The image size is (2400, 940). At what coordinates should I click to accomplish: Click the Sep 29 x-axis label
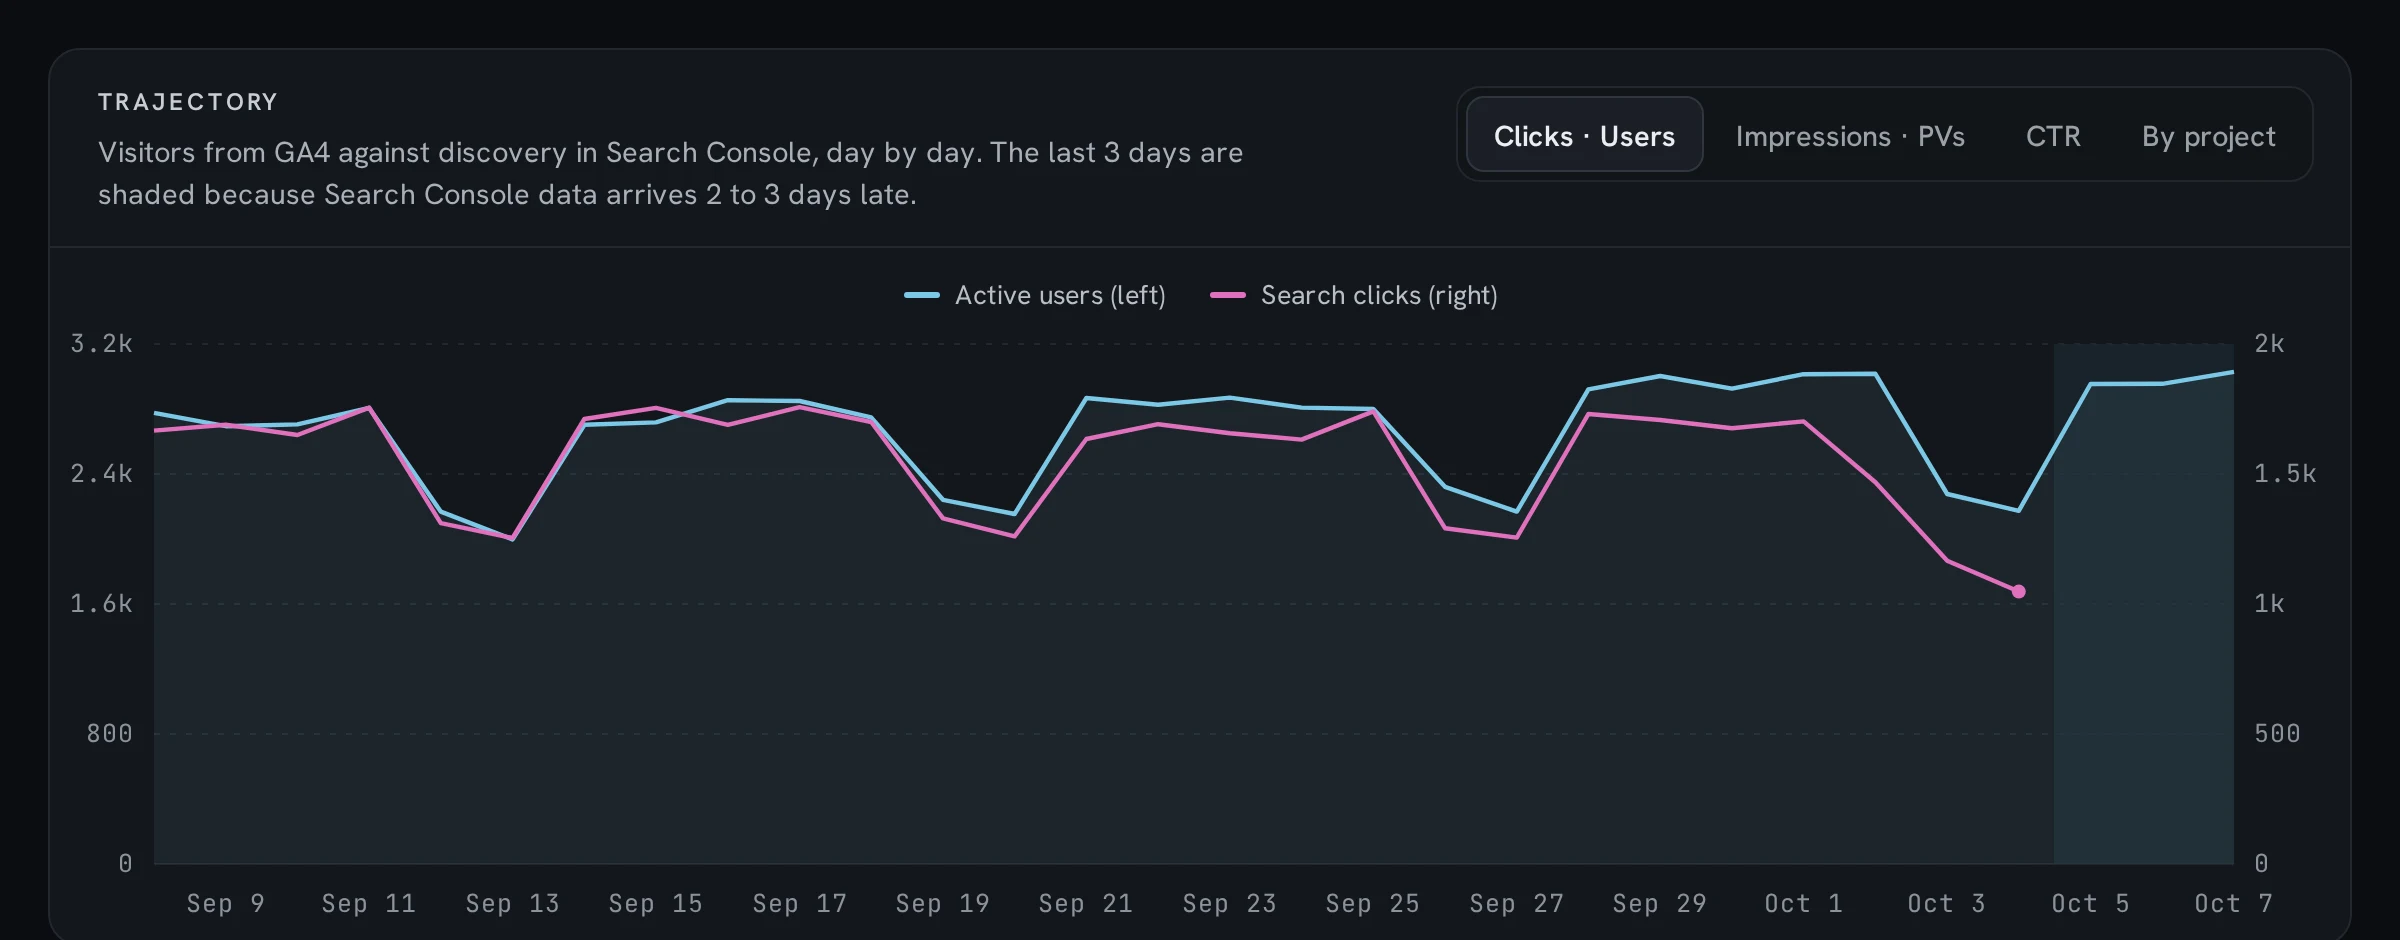pyautogui.click(x=1659, y=903)
